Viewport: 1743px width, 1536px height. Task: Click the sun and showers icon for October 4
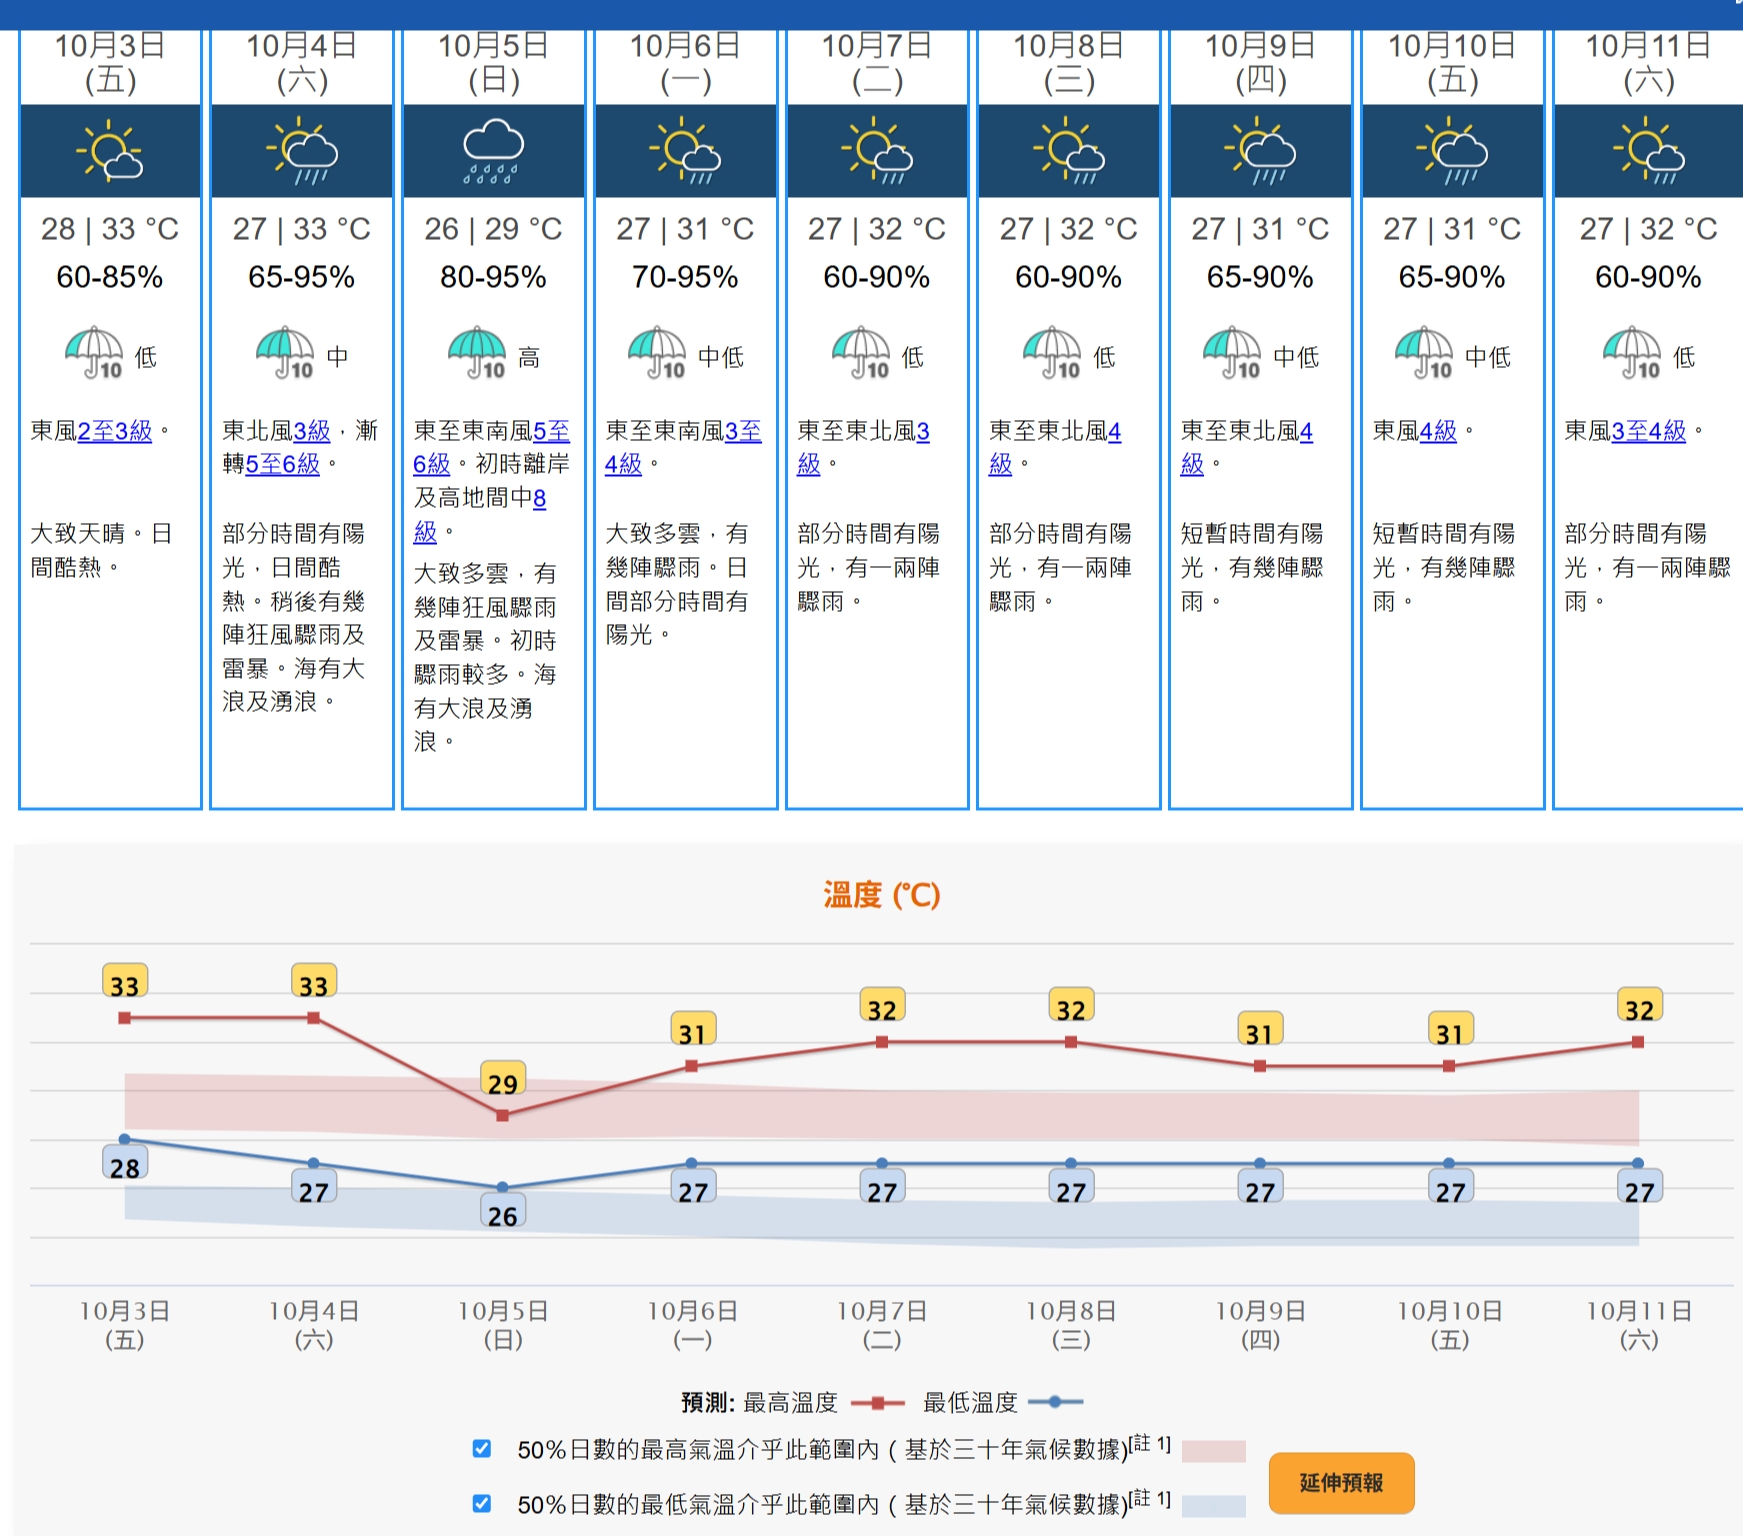pos(301,151)
